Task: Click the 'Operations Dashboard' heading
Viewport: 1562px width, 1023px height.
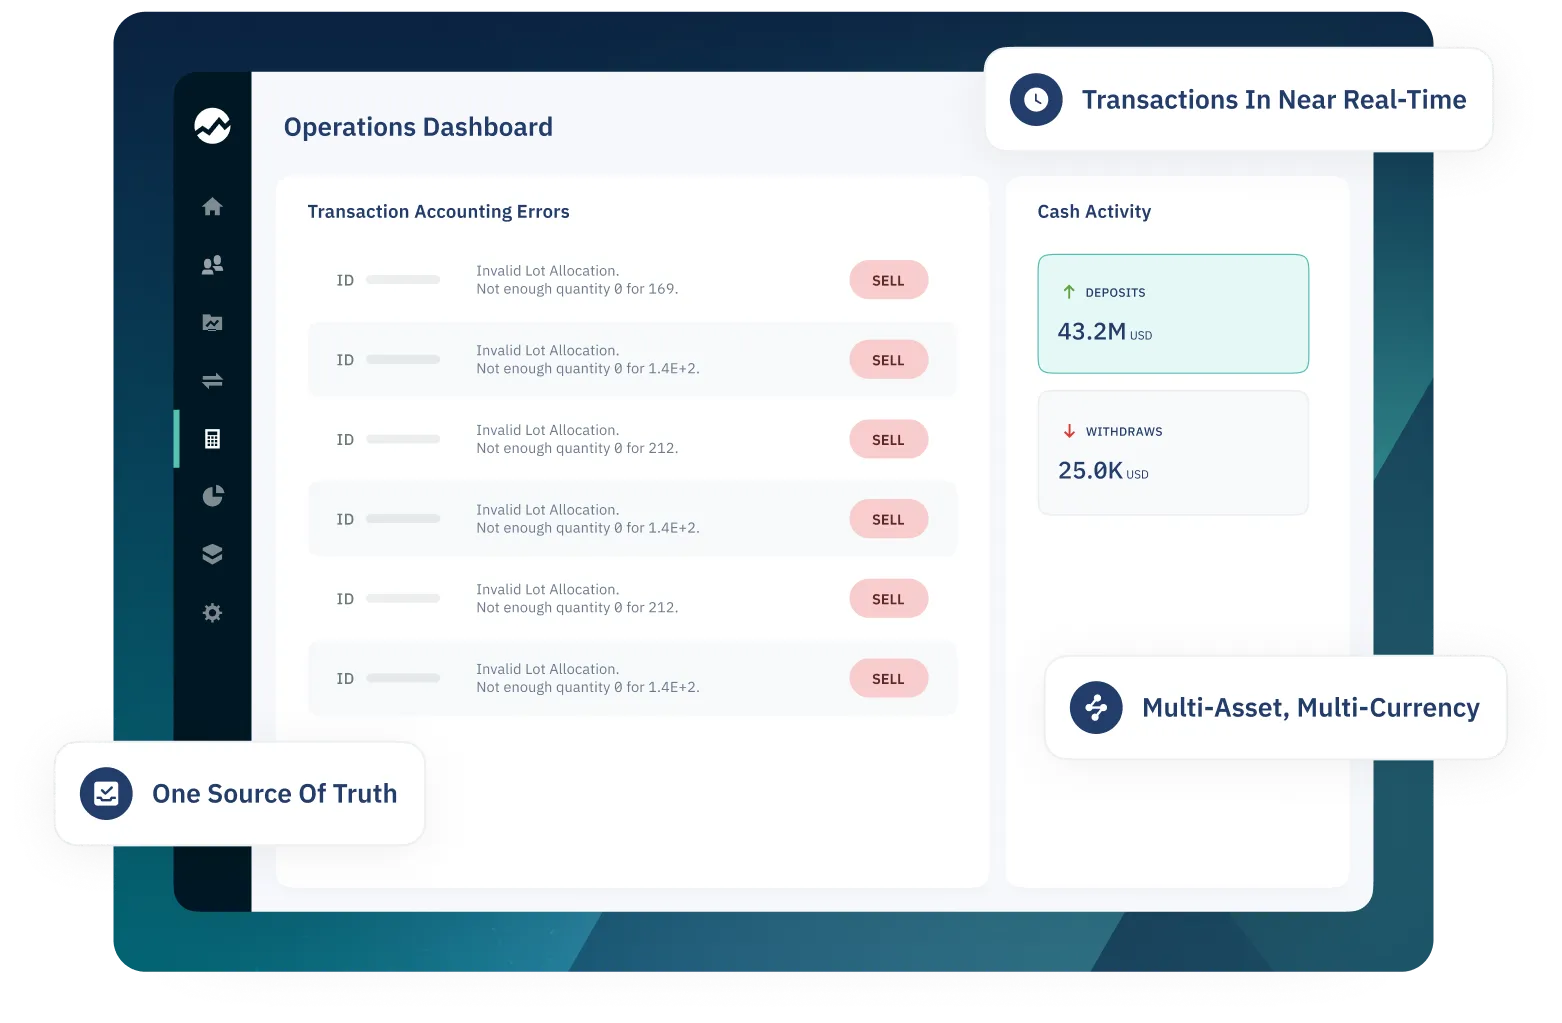Action: (x=418, y=127)
